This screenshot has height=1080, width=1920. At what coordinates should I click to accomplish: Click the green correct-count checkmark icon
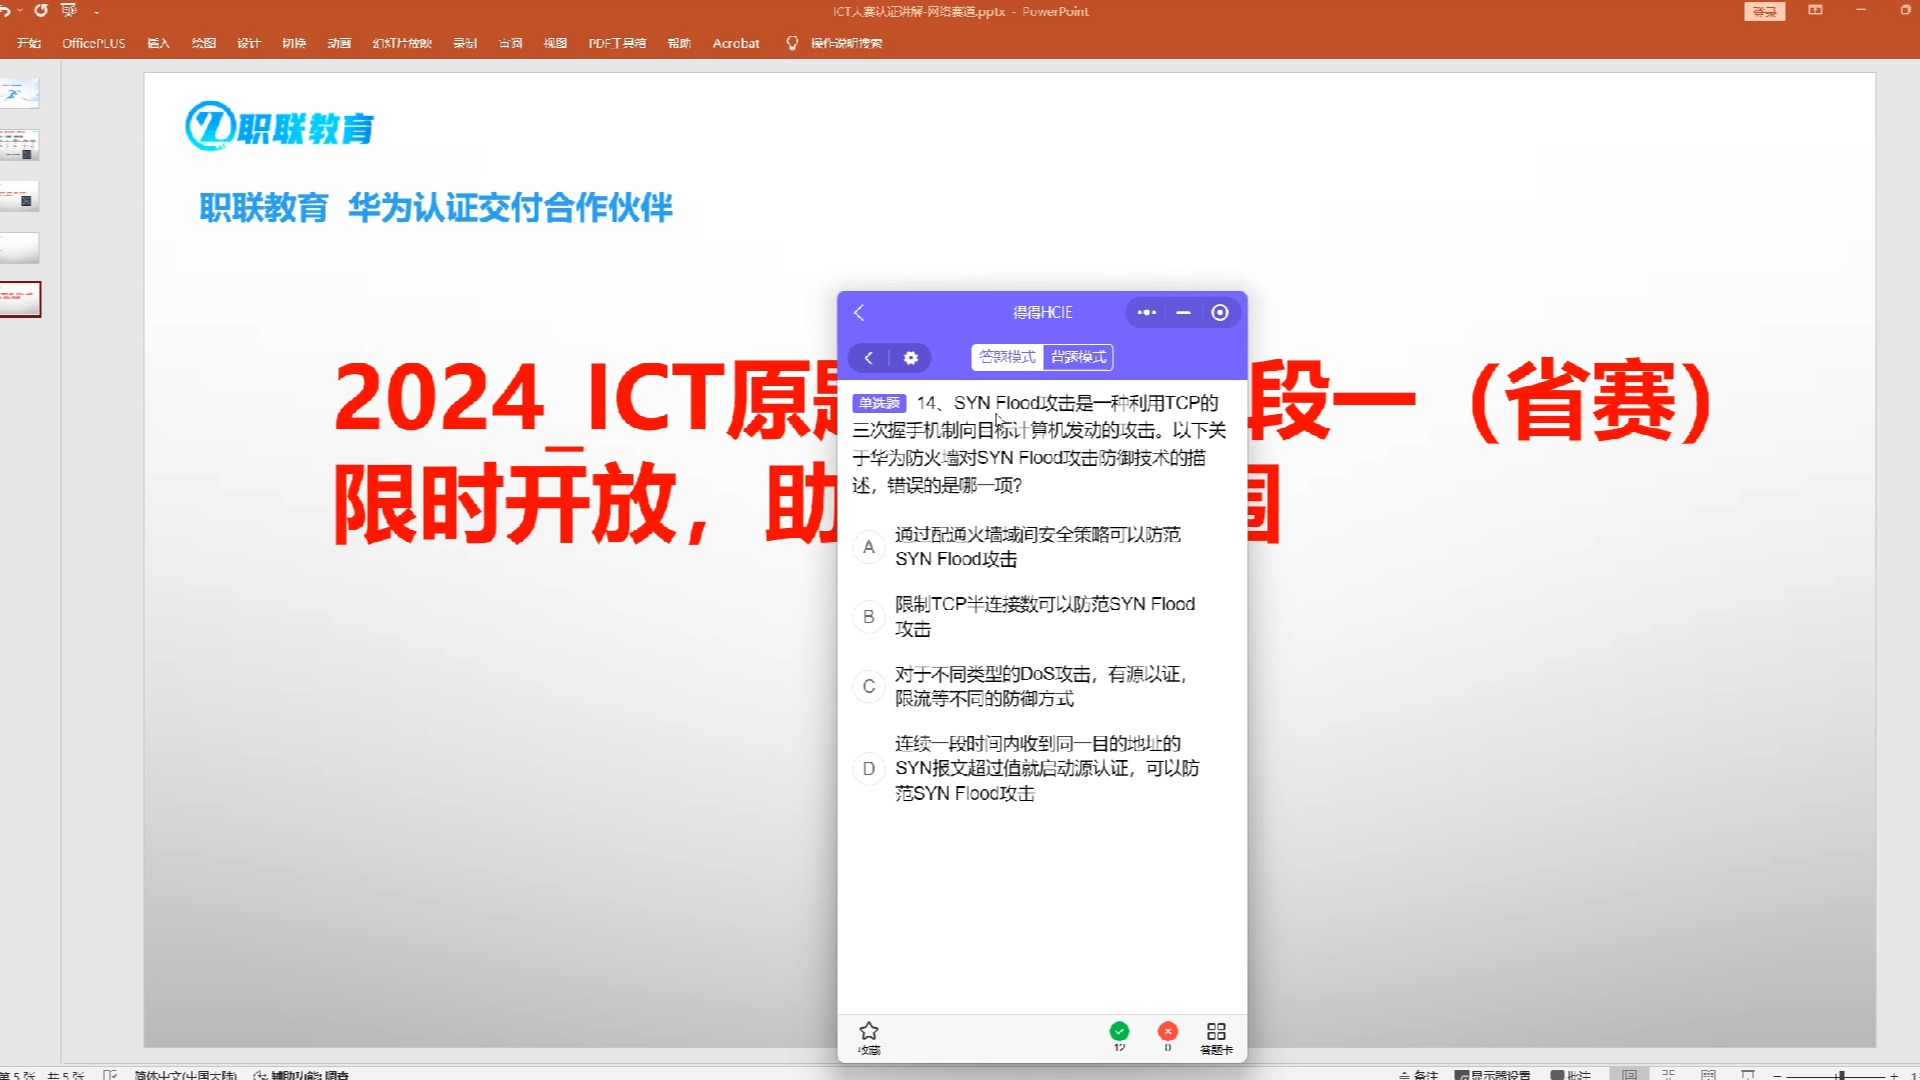[1119, 1031]
